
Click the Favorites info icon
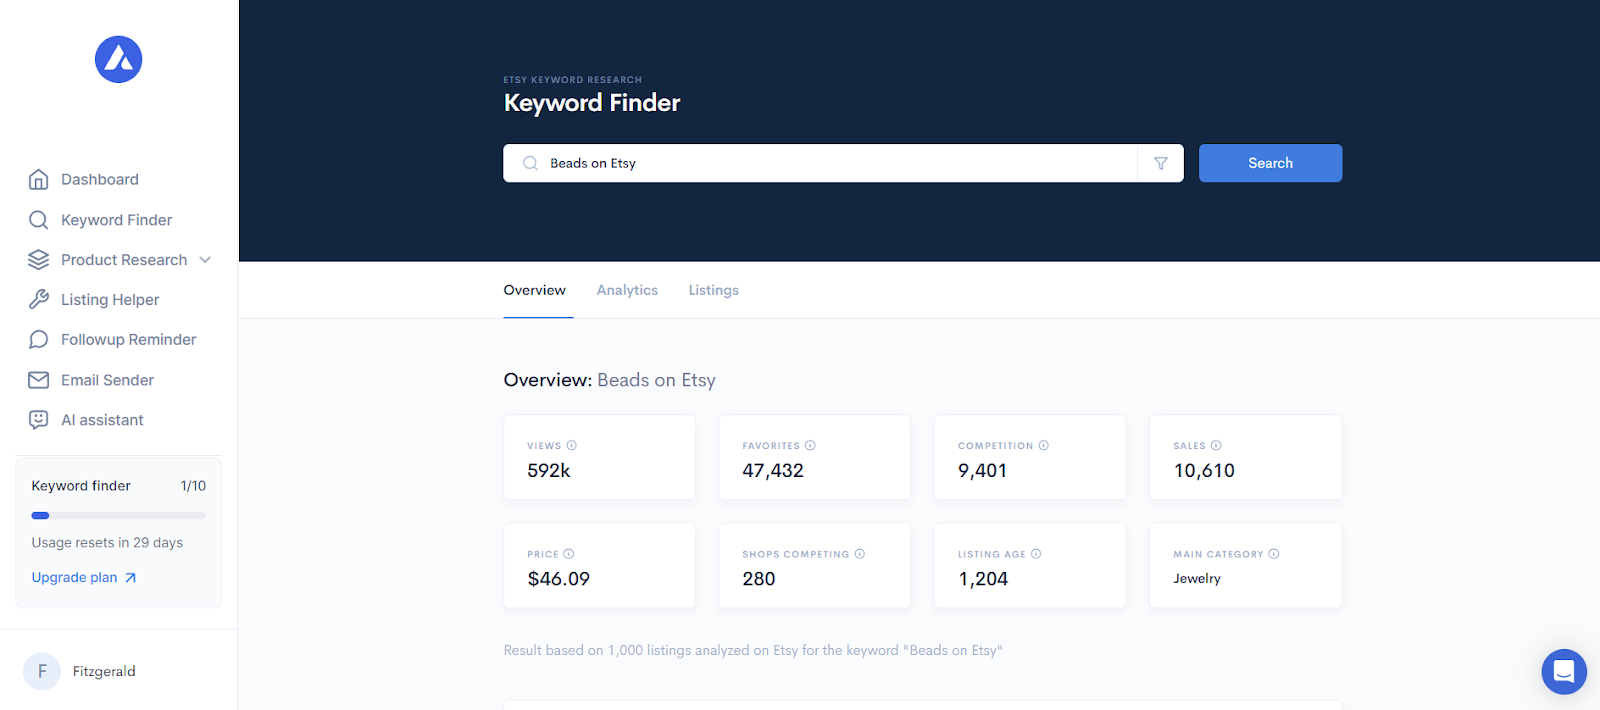click(810, 446)
